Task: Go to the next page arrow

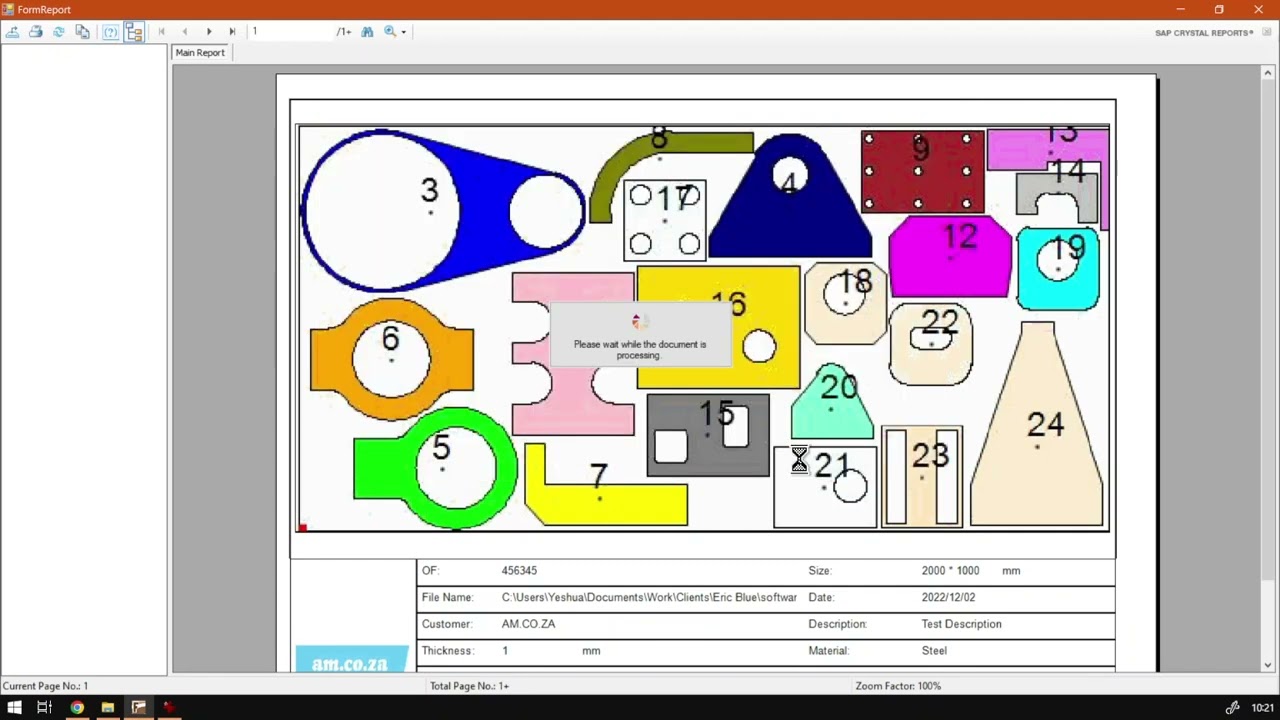Action: 209,32
